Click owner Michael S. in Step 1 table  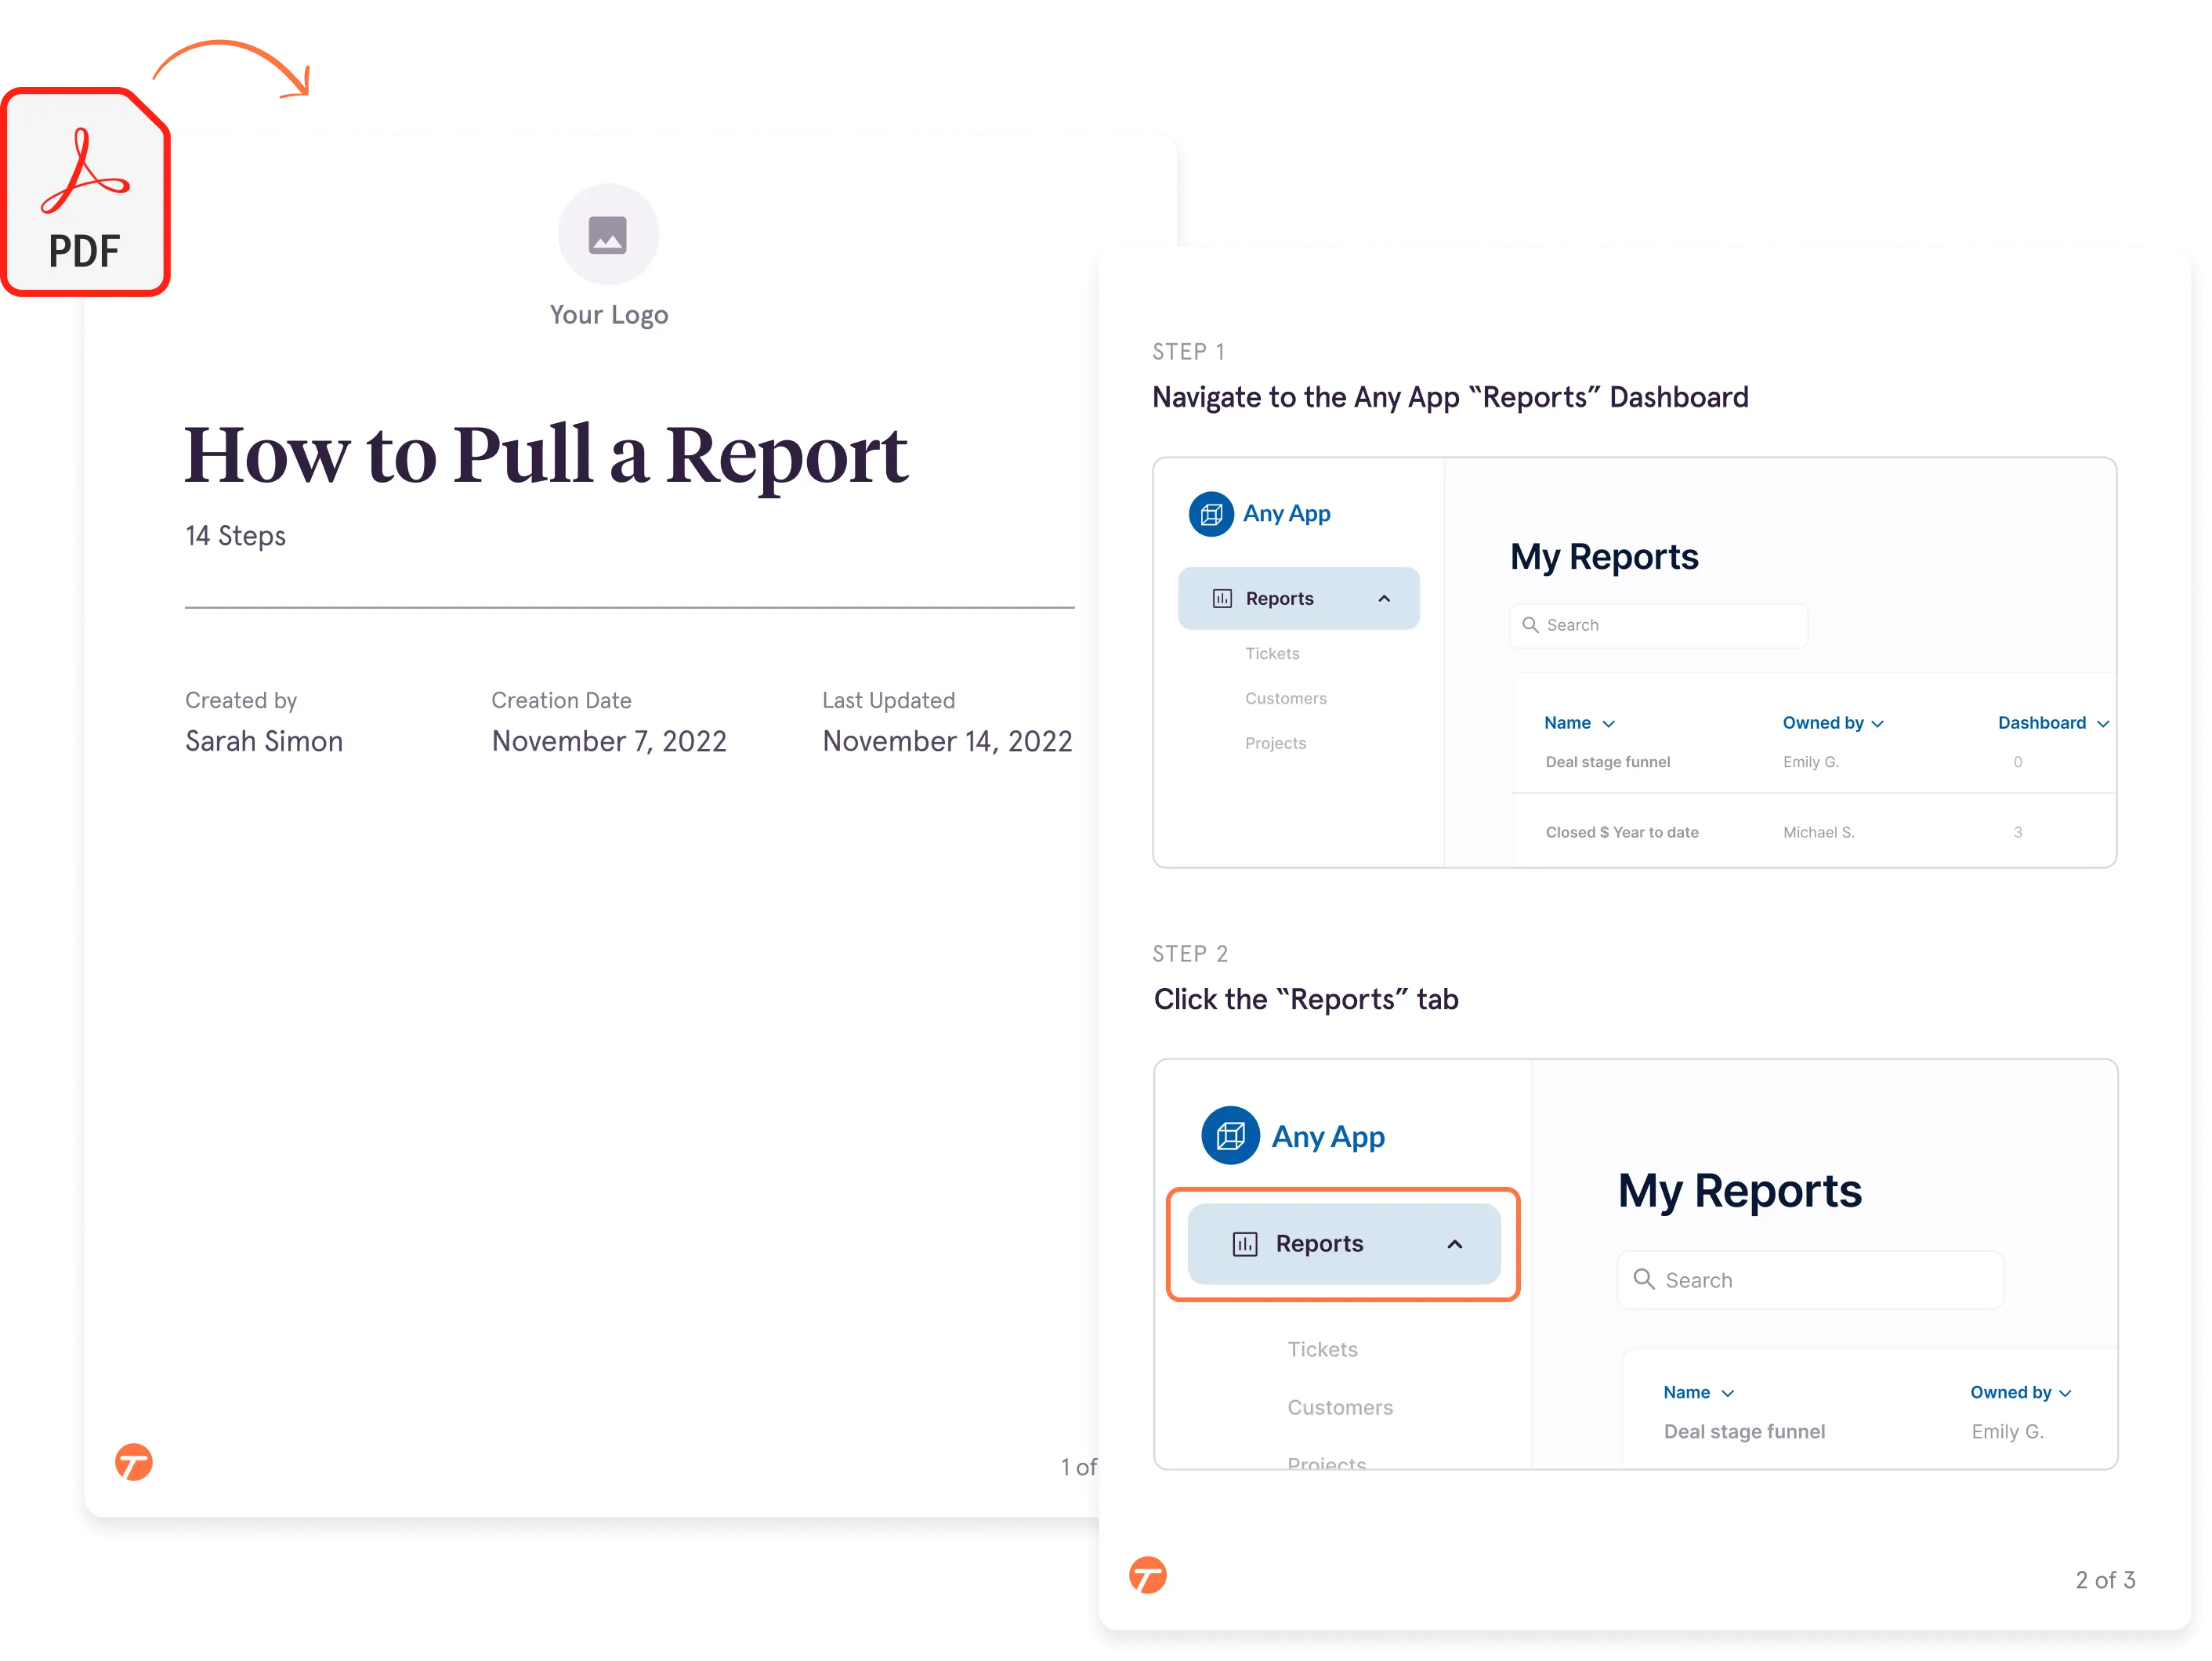(x=1819, y=832)
